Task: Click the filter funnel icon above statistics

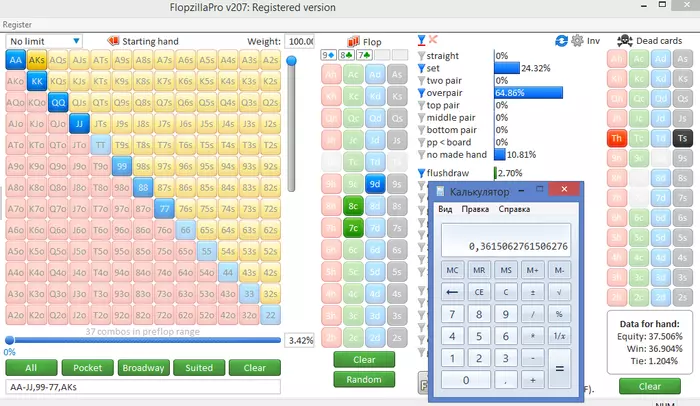Action: [421, 41]
